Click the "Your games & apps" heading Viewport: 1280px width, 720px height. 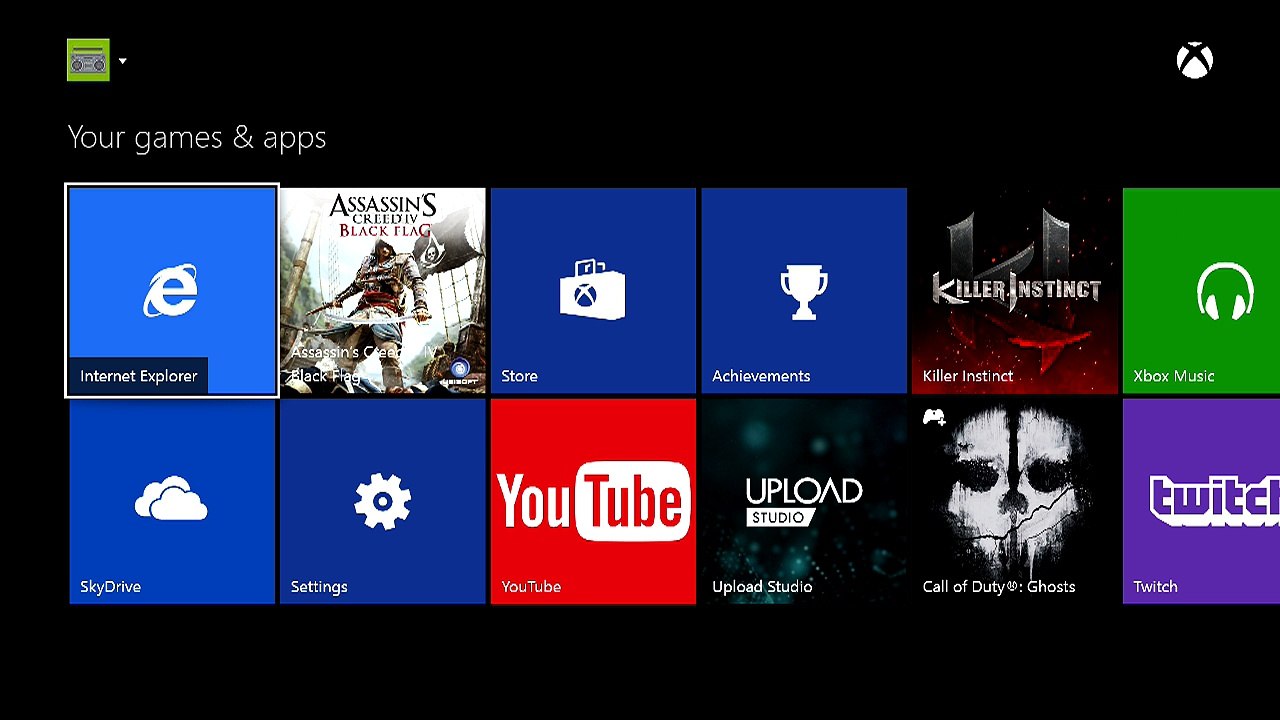(197, 138)
